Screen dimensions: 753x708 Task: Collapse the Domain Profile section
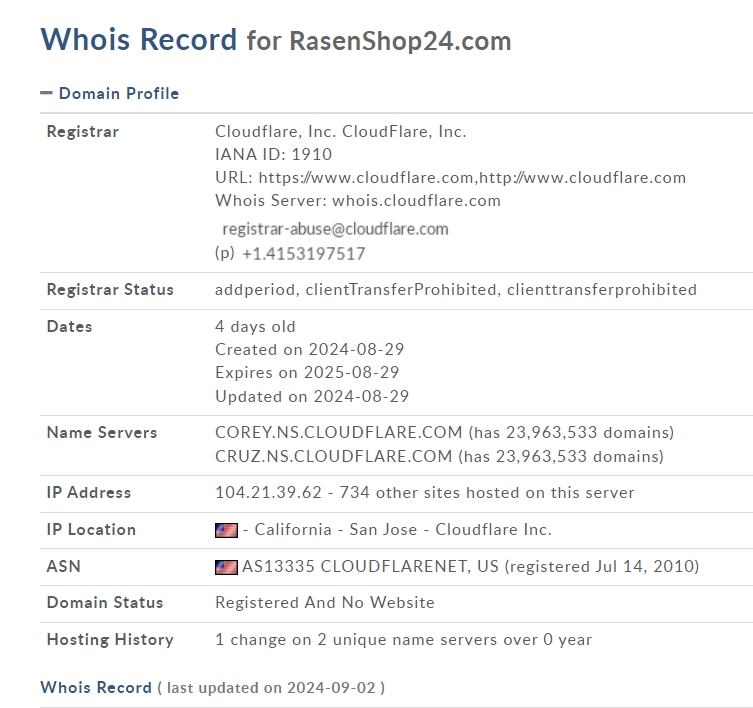[46, 93]
